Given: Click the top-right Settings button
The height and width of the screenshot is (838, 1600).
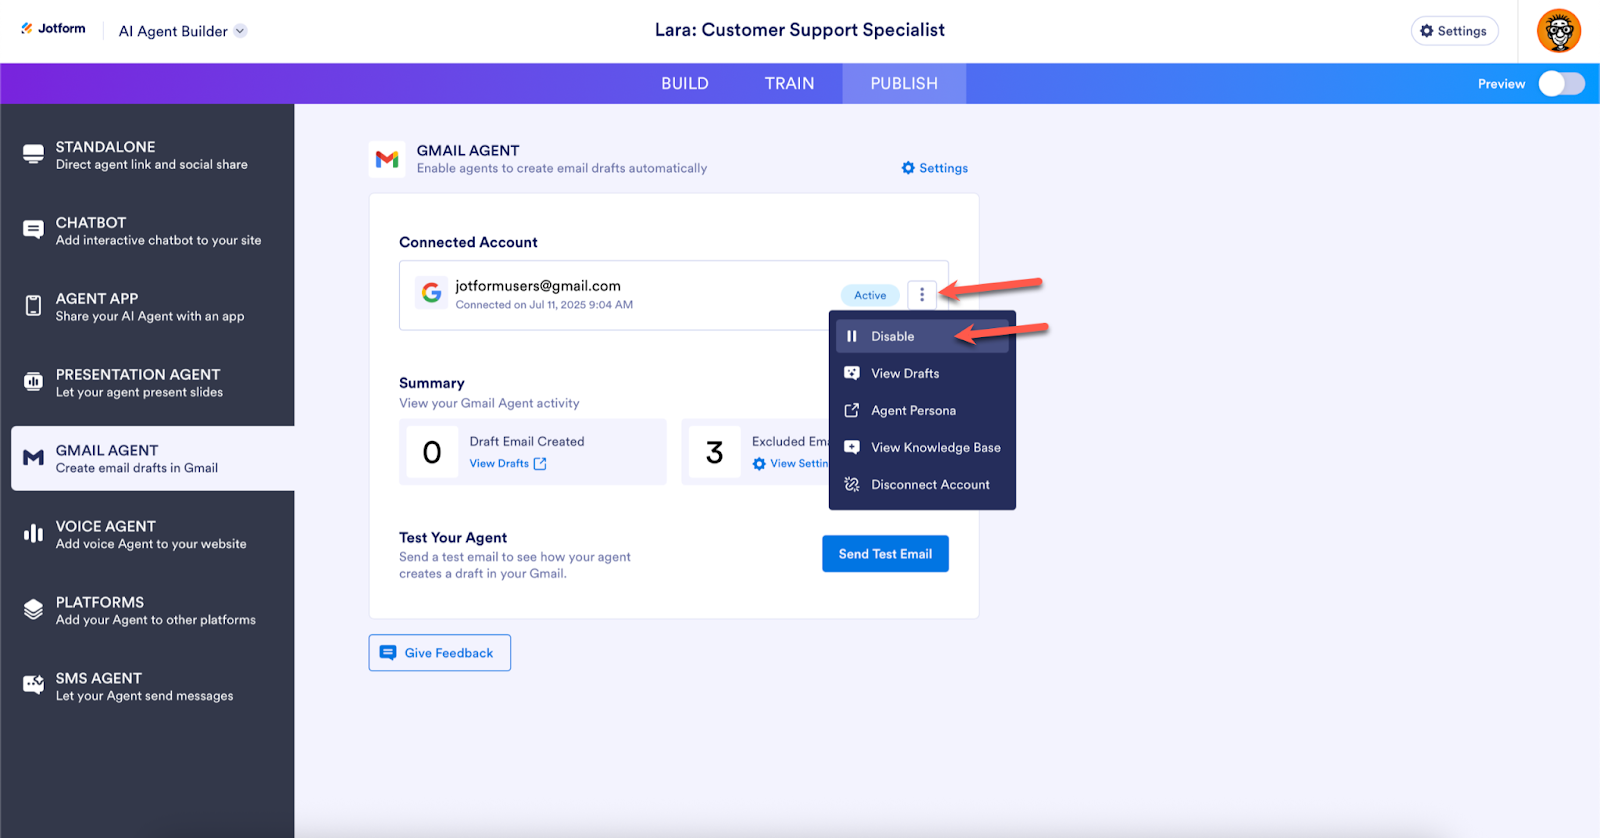Looking at the screenshot, I should click(1454, 31).
